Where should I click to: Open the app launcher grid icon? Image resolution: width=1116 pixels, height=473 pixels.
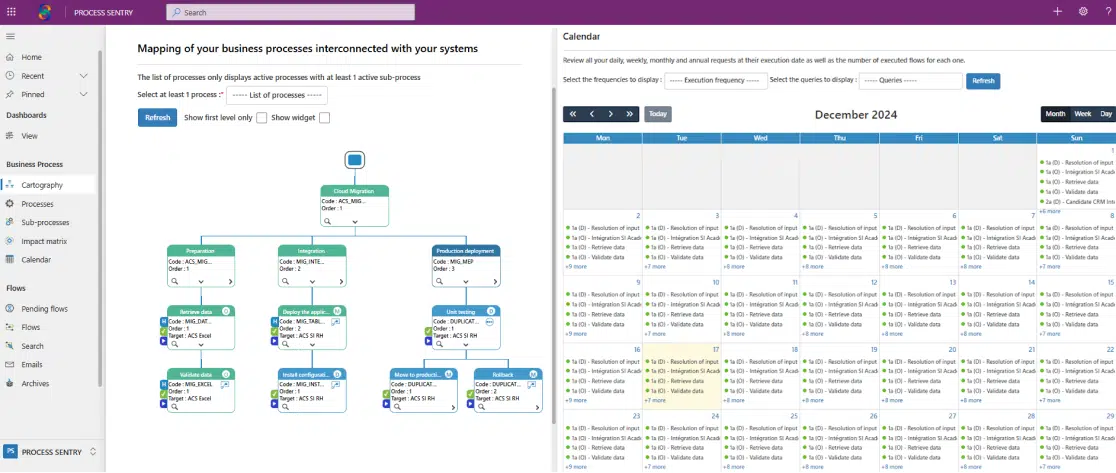click(x=11, y=12)
